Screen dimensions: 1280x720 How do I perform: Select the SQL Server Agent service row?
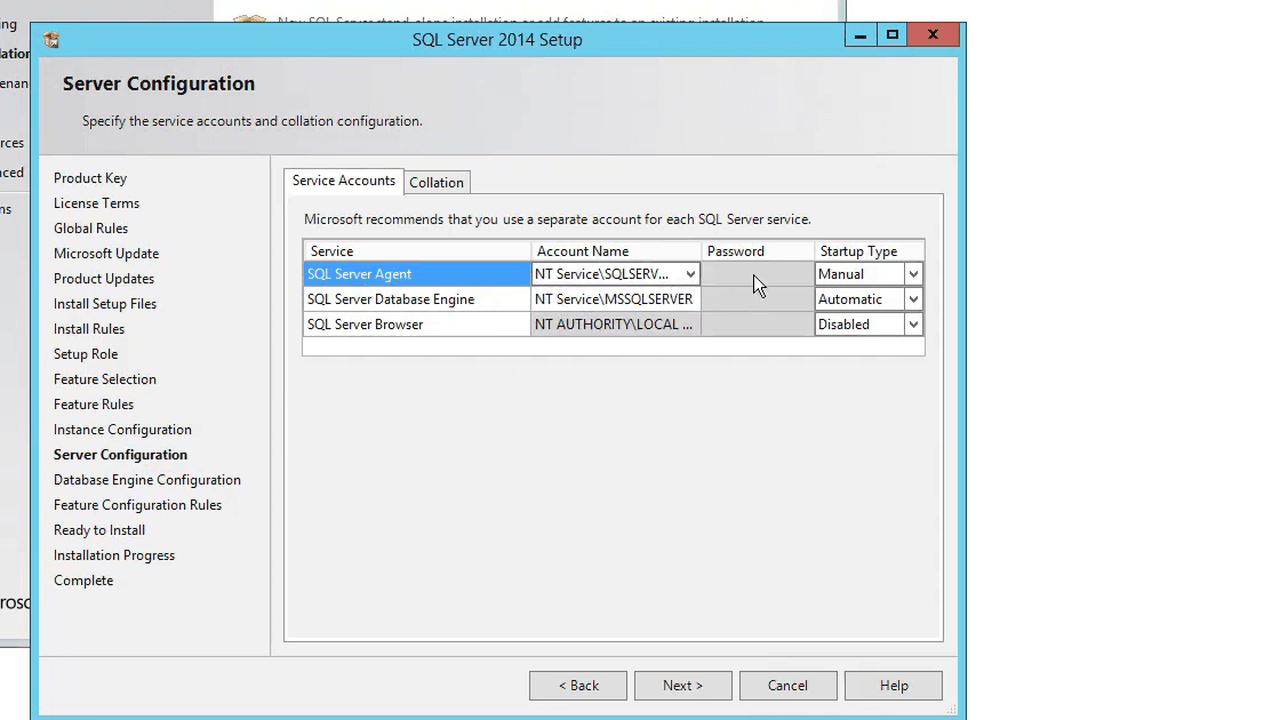coord(417,274)
